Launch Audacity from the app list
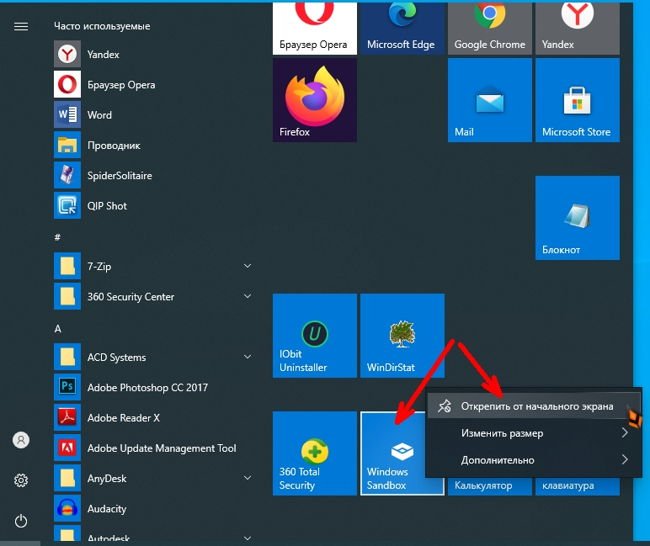Viewport: 650px width, 546px height. point(153,508)
